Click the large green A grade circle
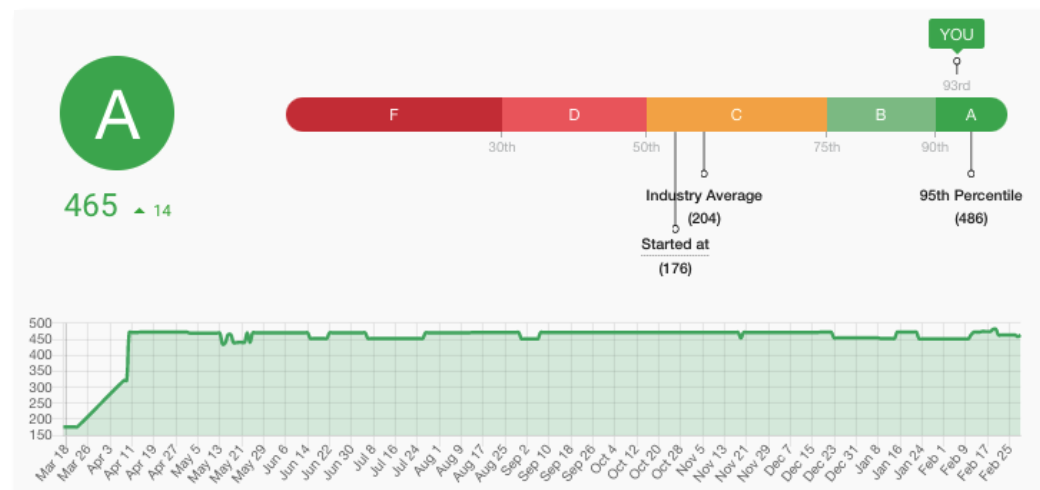Screen dimensions: 1040x490 (x=117, y=113)
